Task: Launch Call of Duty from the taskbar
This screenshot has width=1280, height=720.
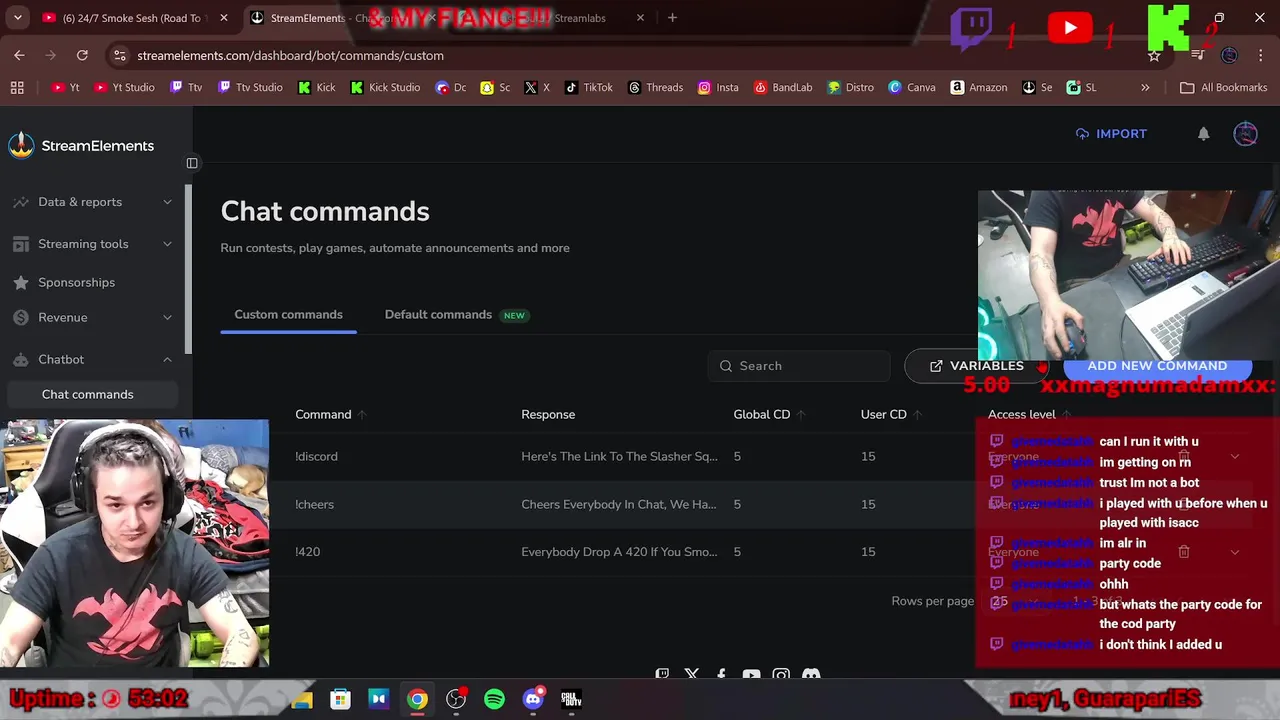Action: point(571,699)
